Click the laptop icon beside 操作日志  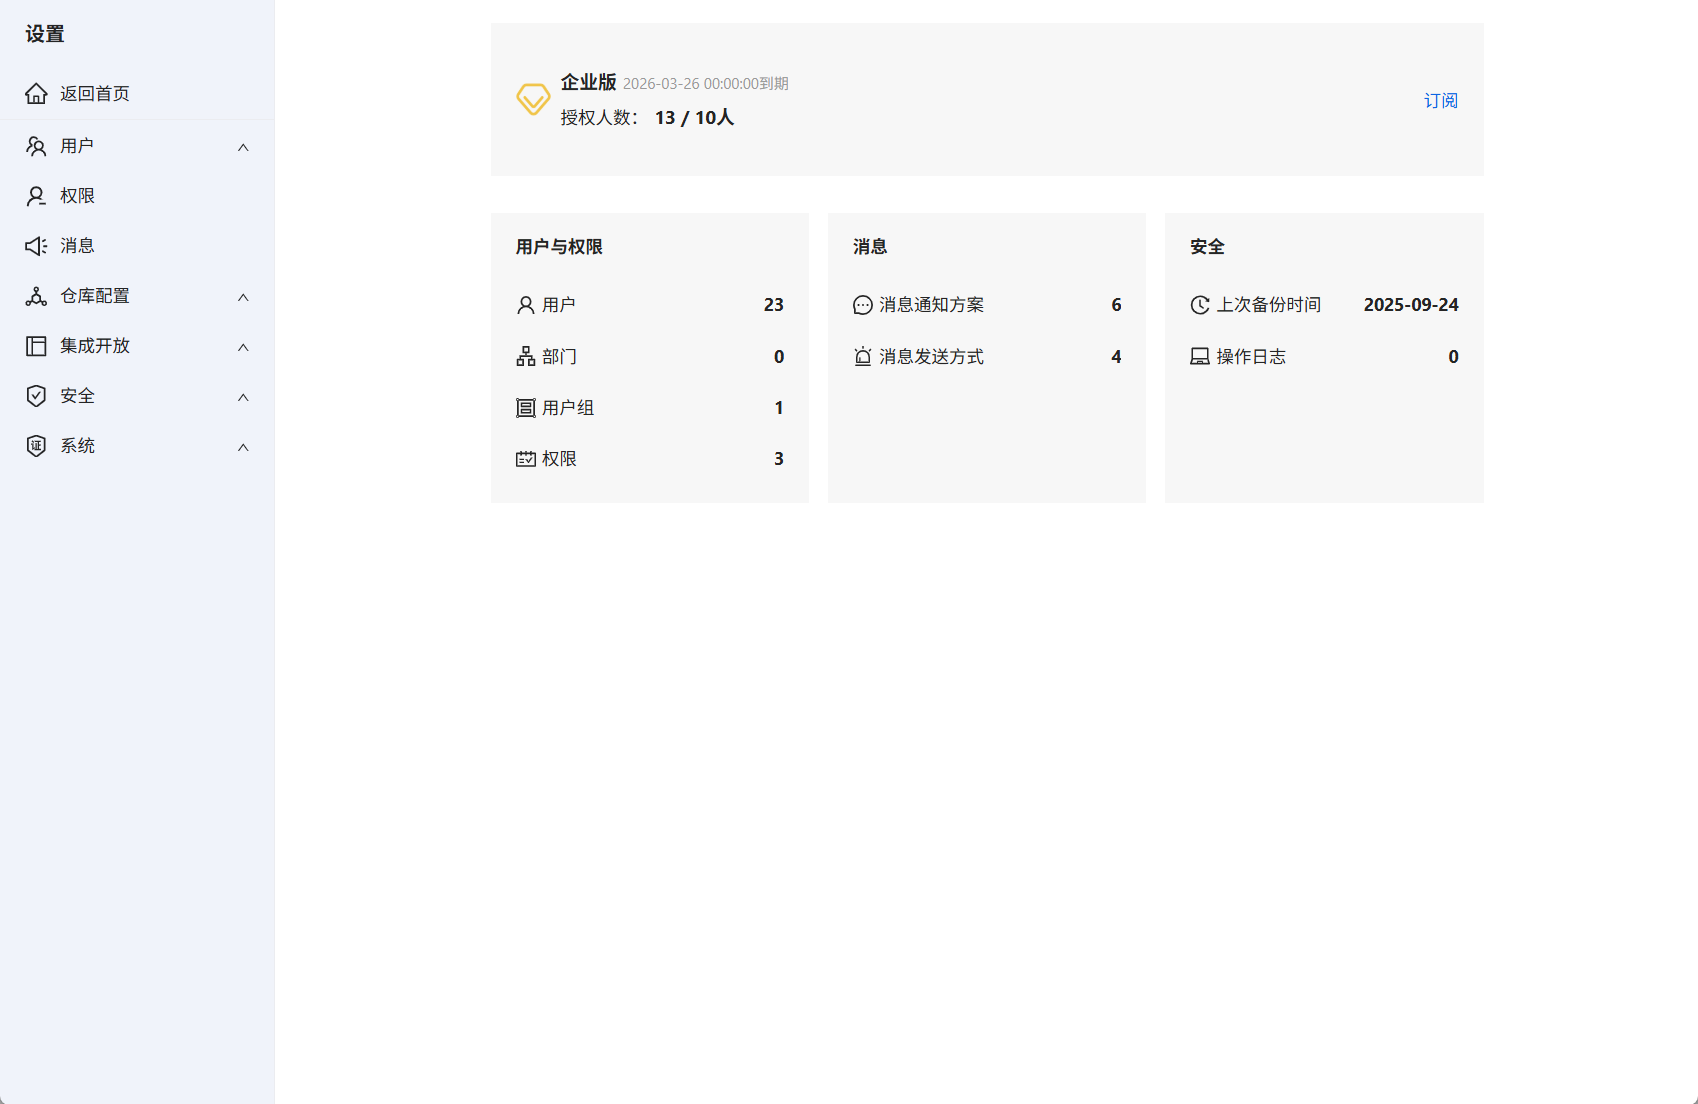click(1200, 356)
